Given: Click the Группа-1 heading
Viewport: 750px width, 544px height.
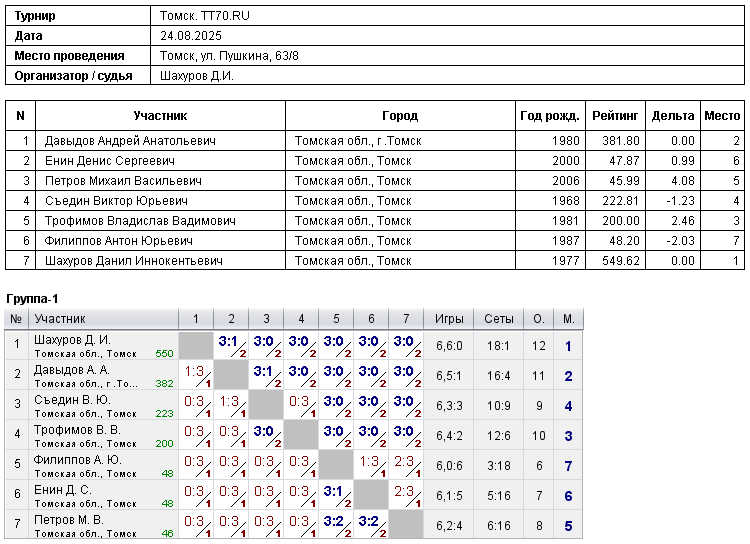Looking at the screenshot, I should point(32,299).
